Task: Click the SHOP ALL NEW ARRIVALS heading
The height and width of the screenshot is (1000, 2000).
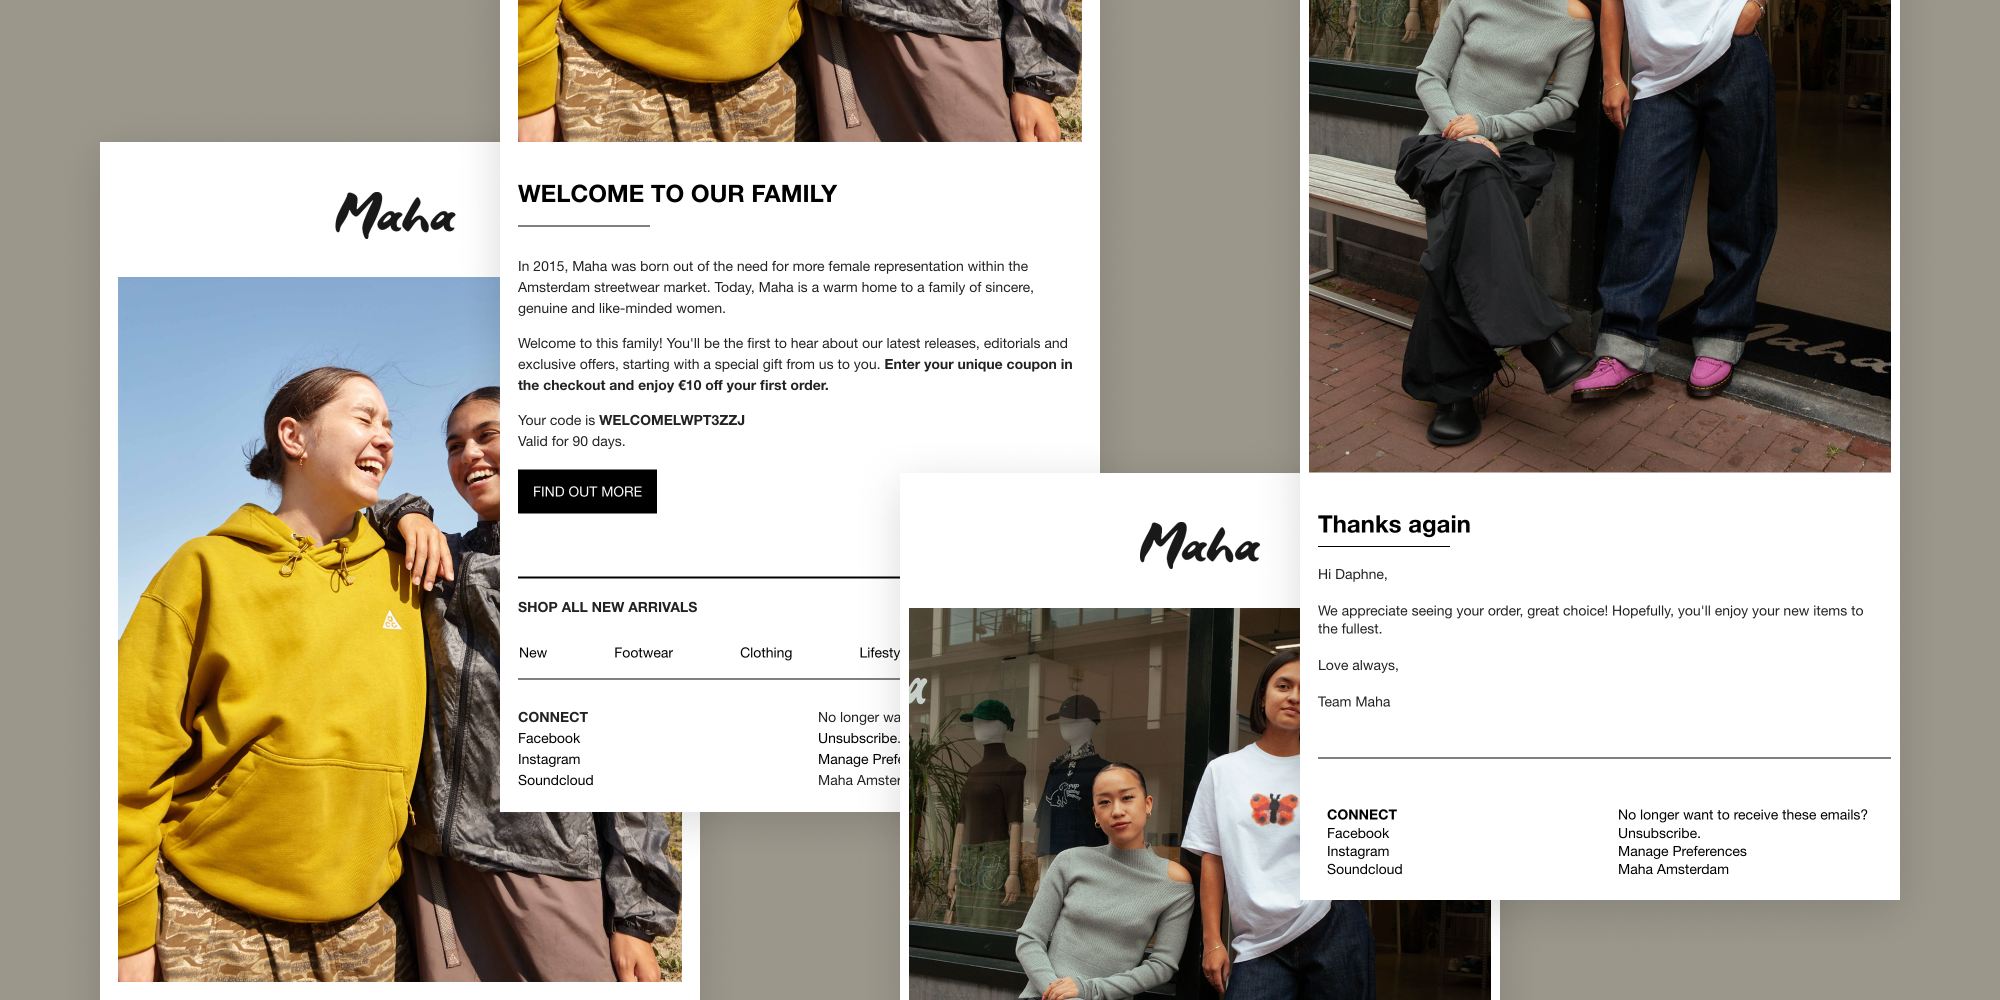Action: (x=607, y=607)
